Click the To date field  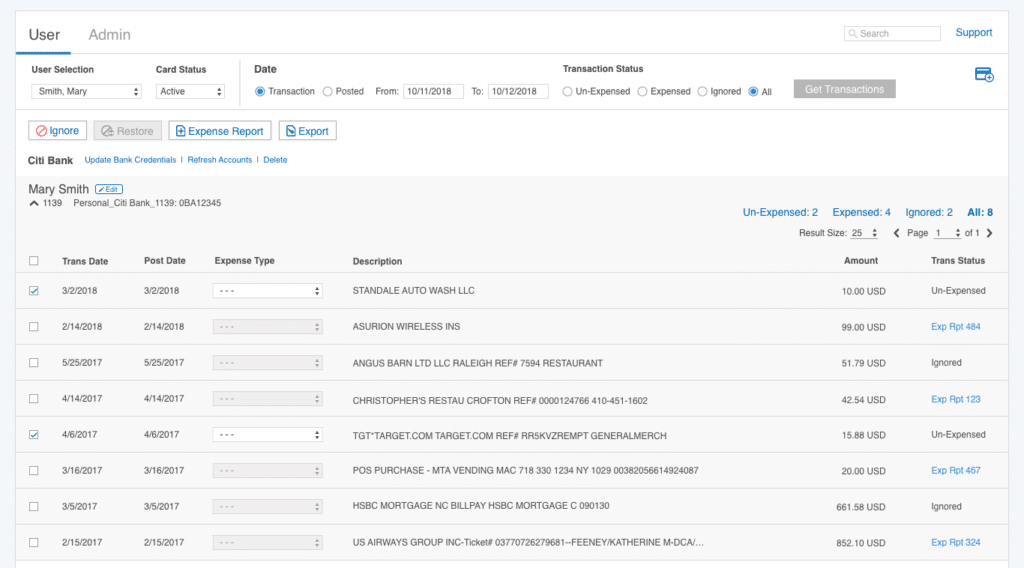tap(518, 91)
